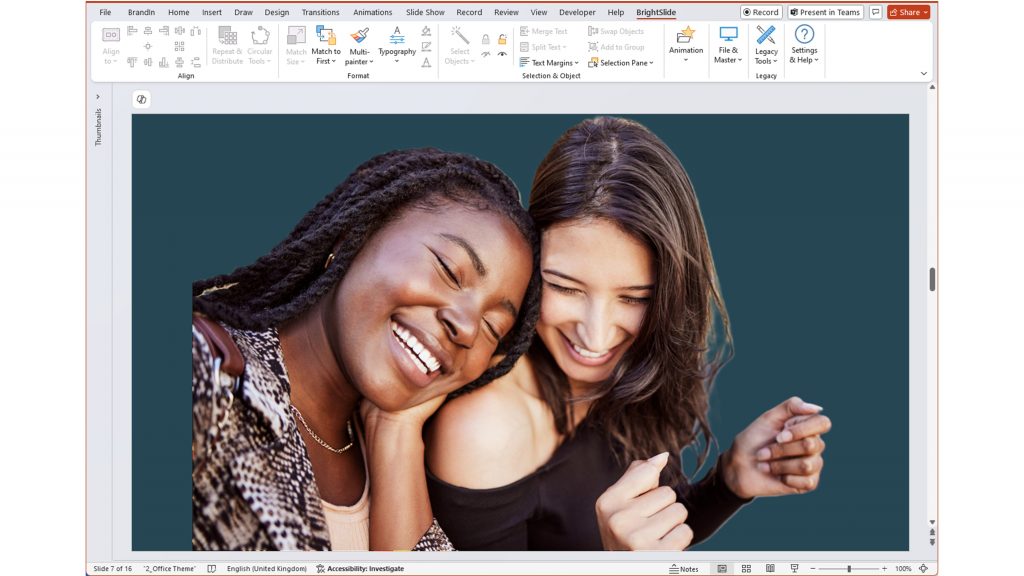Switch to Reading view
The height and width of the screenshot is (576, 1024).
769,567
